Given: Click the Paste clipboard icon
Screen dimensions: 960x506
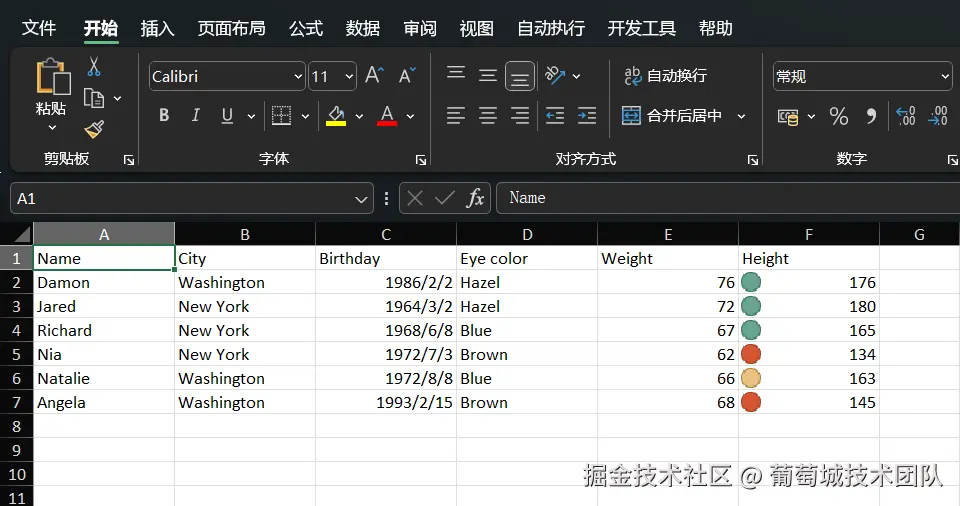Looking at the screenshot, I should pyautogui.click(x=53, y=77).
